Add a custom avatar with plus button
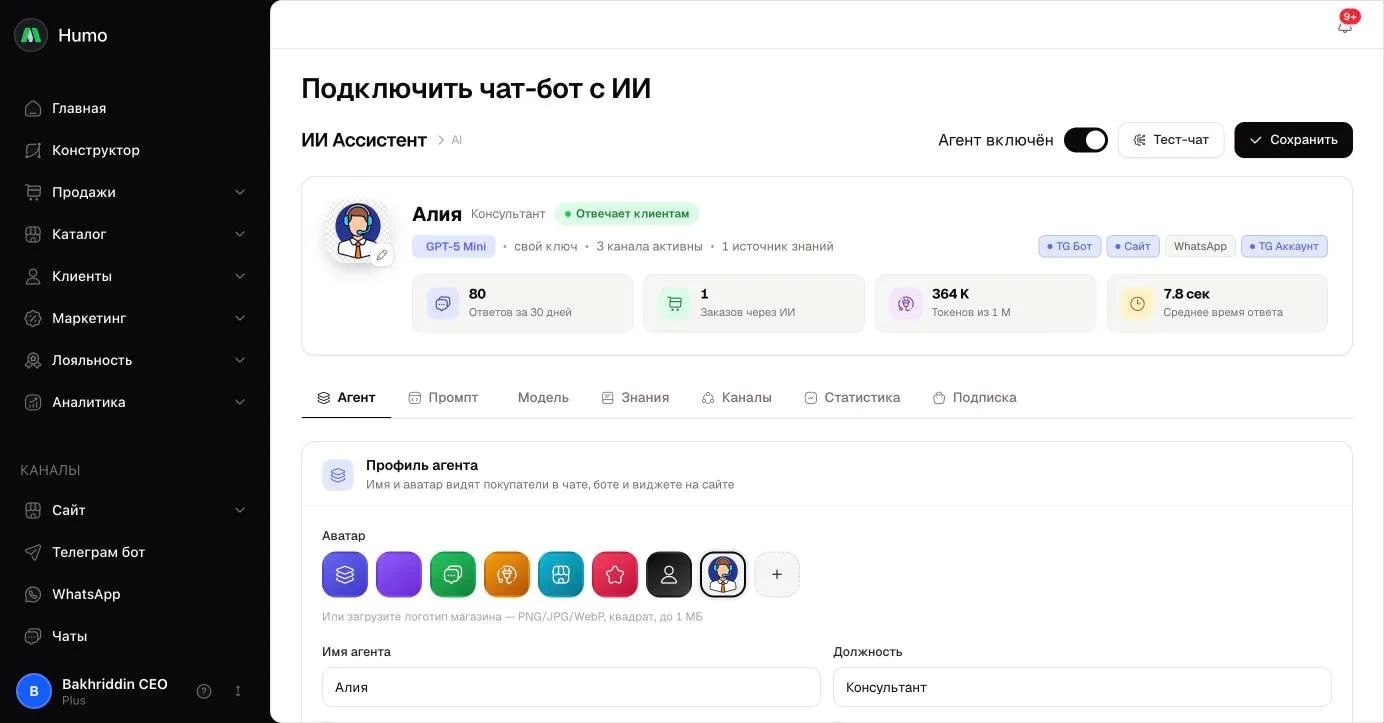The width and height of the screenshot is (1384, 723). click(x=777, y=575)
